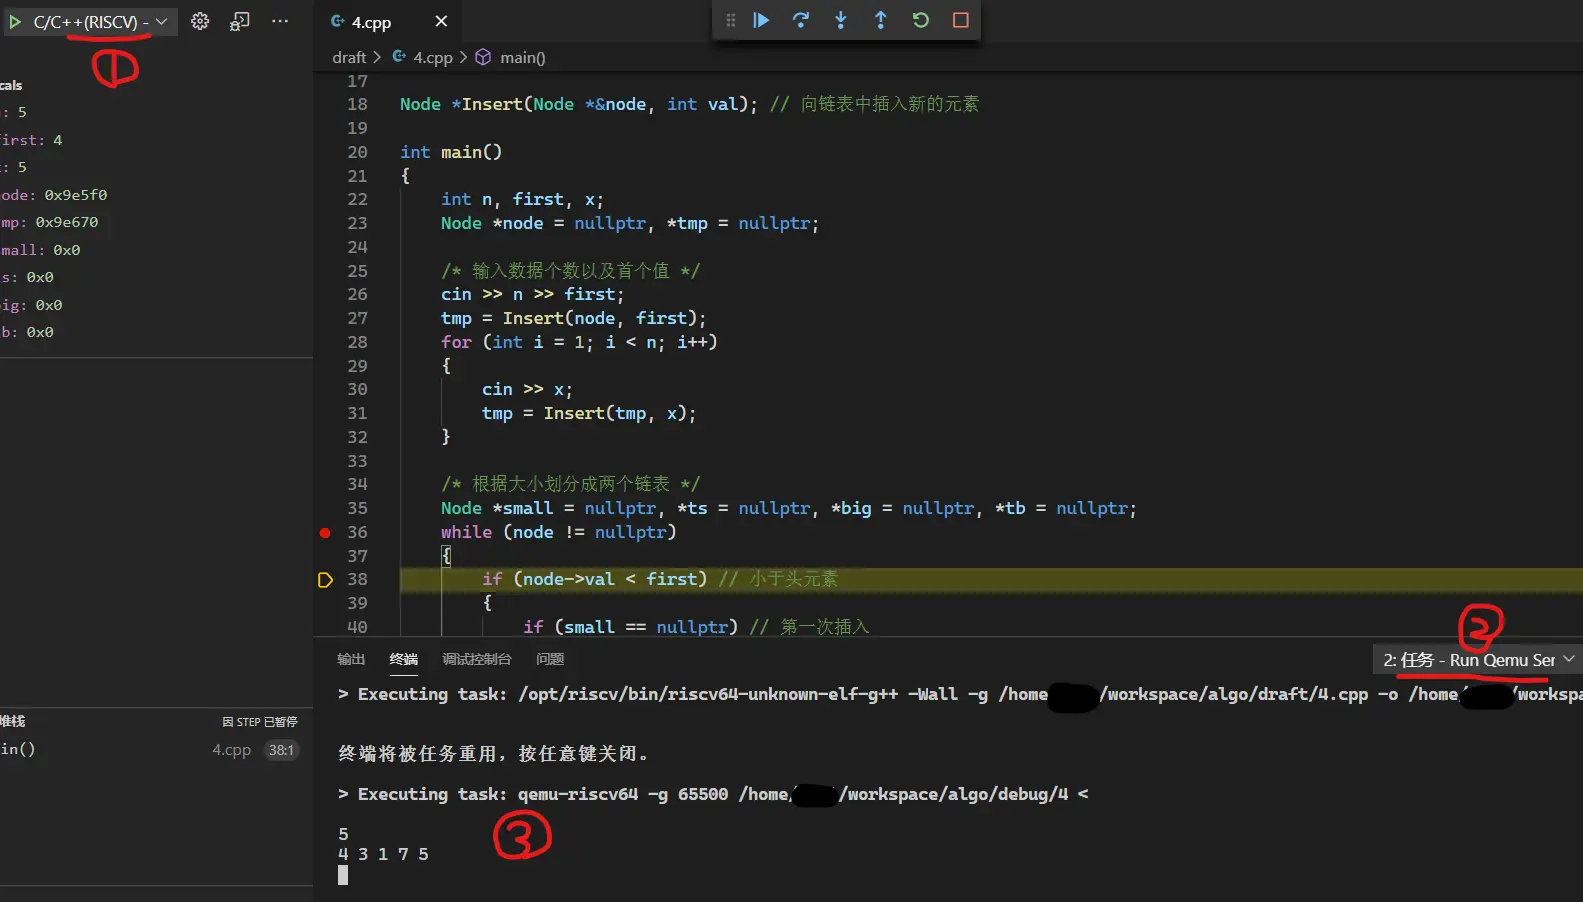Switch to the 输出 panel tab
The image size is (1583, 902).
coord(351,659)
